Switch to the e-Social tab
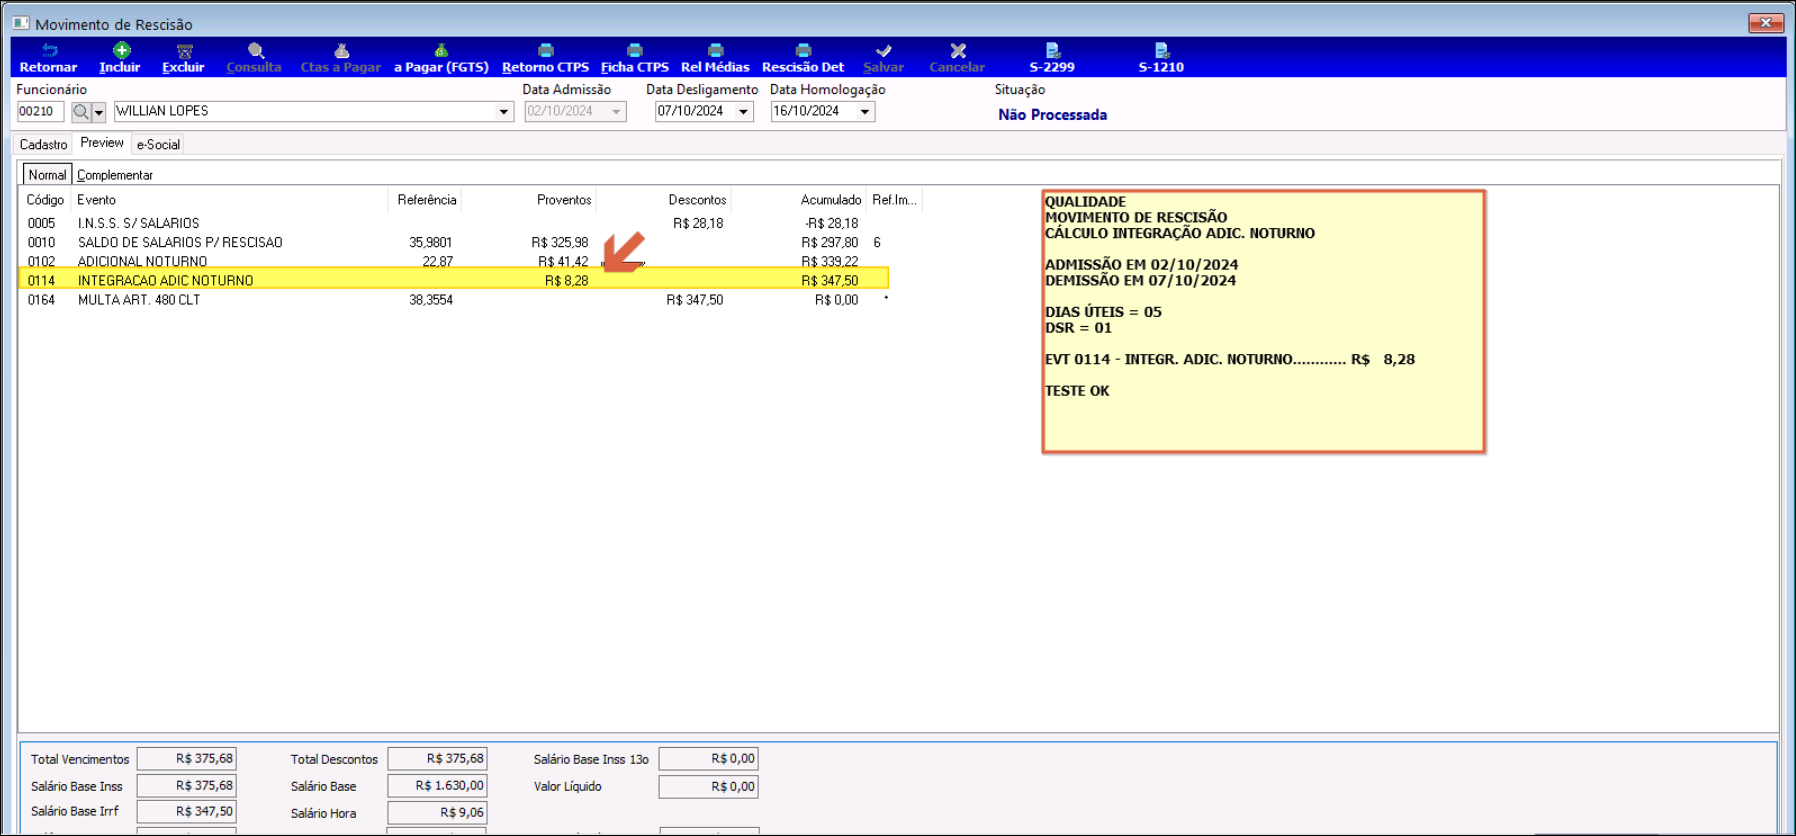This screenshot has width=1796, height=836. (158, 145)
